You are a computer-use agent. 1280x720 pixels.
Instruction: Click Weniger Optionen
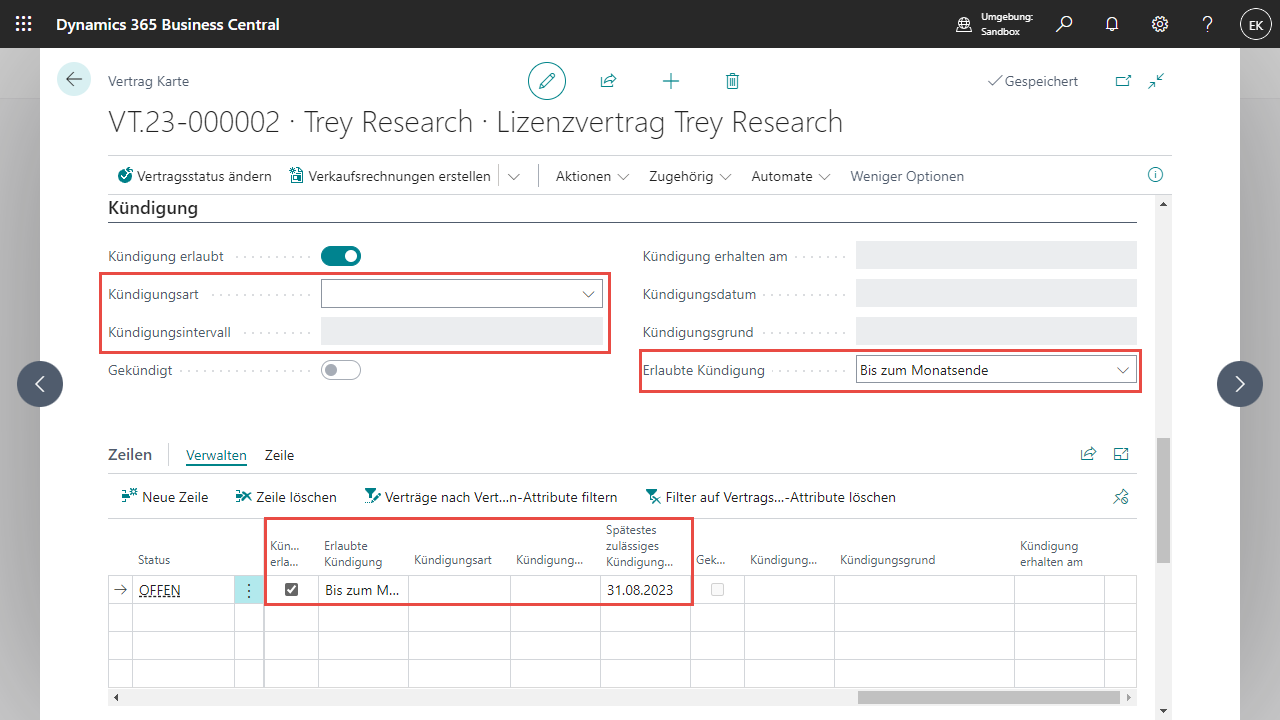(x=907, y=176)
